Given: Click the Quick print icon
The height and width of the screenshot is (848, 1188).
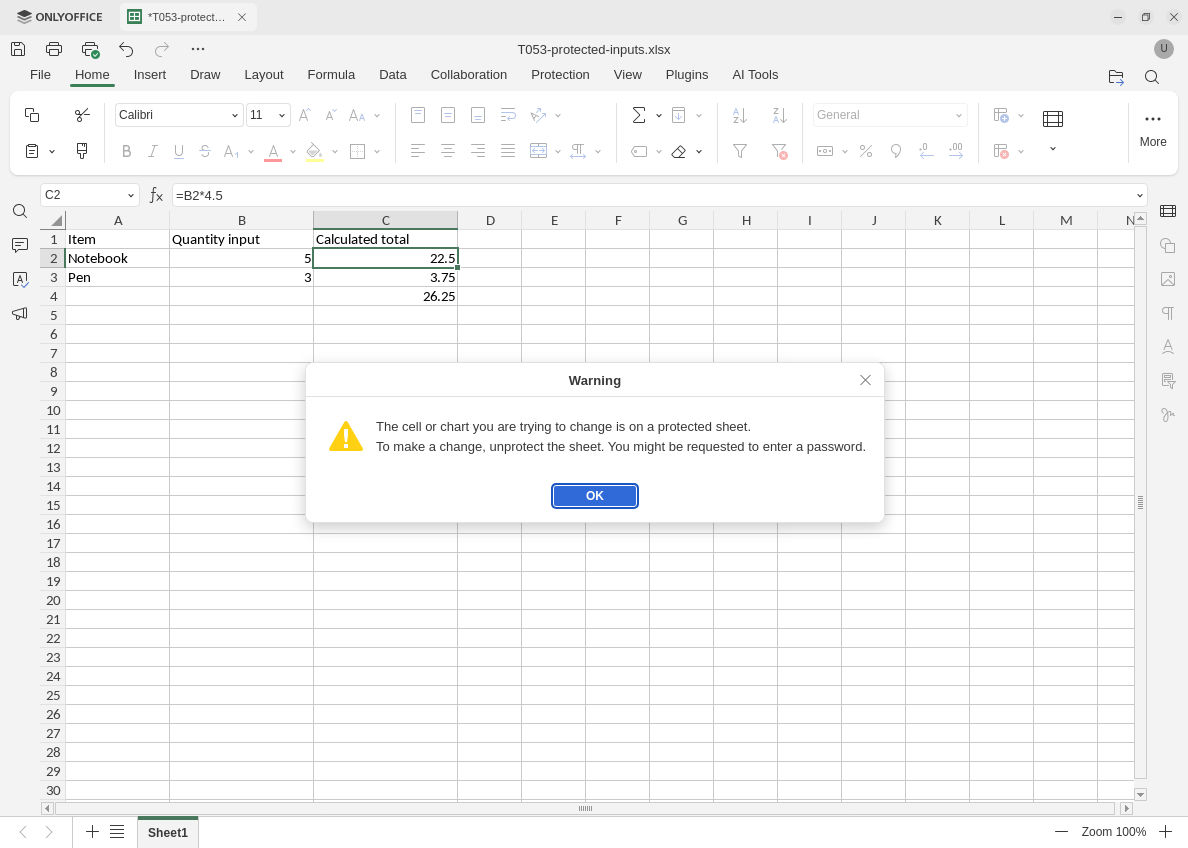Looking at the screenshot, I should point(90,49).
